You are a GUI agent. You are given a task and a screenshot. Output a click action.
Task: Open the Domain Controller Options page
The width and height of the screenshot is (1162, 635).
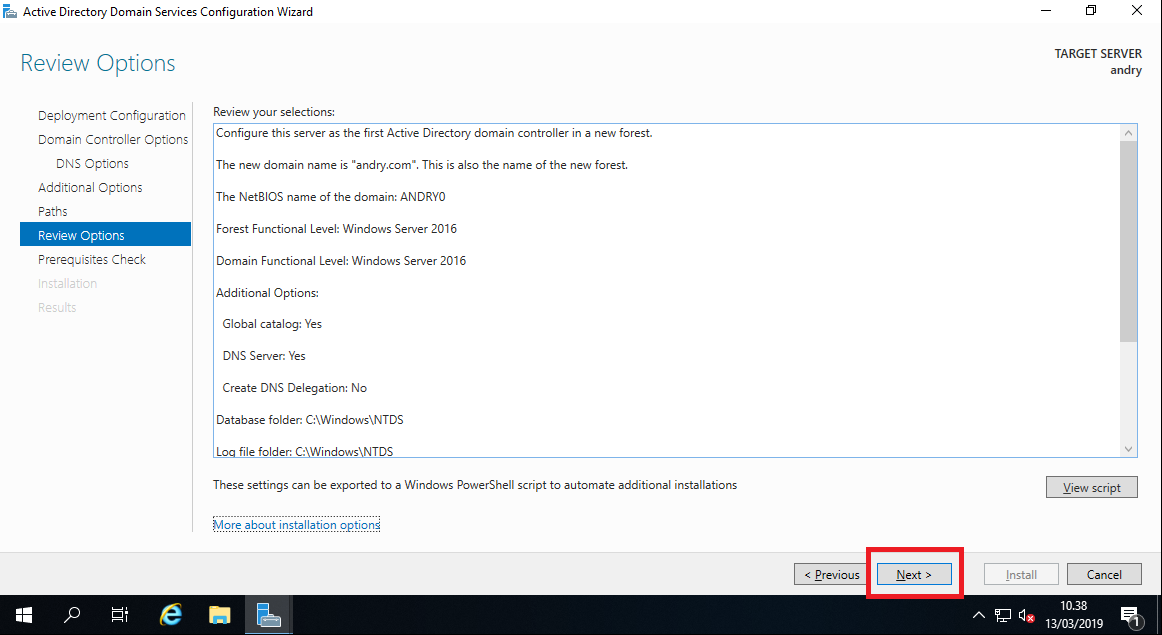click(113, 139)
